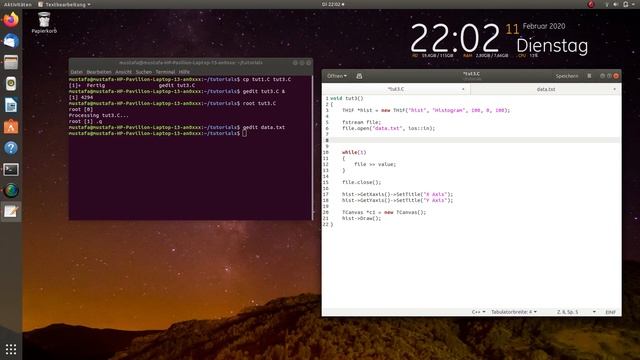Switch to the data.txt tab
This screenshot has width=640, height=360.
tap(546, 89)
